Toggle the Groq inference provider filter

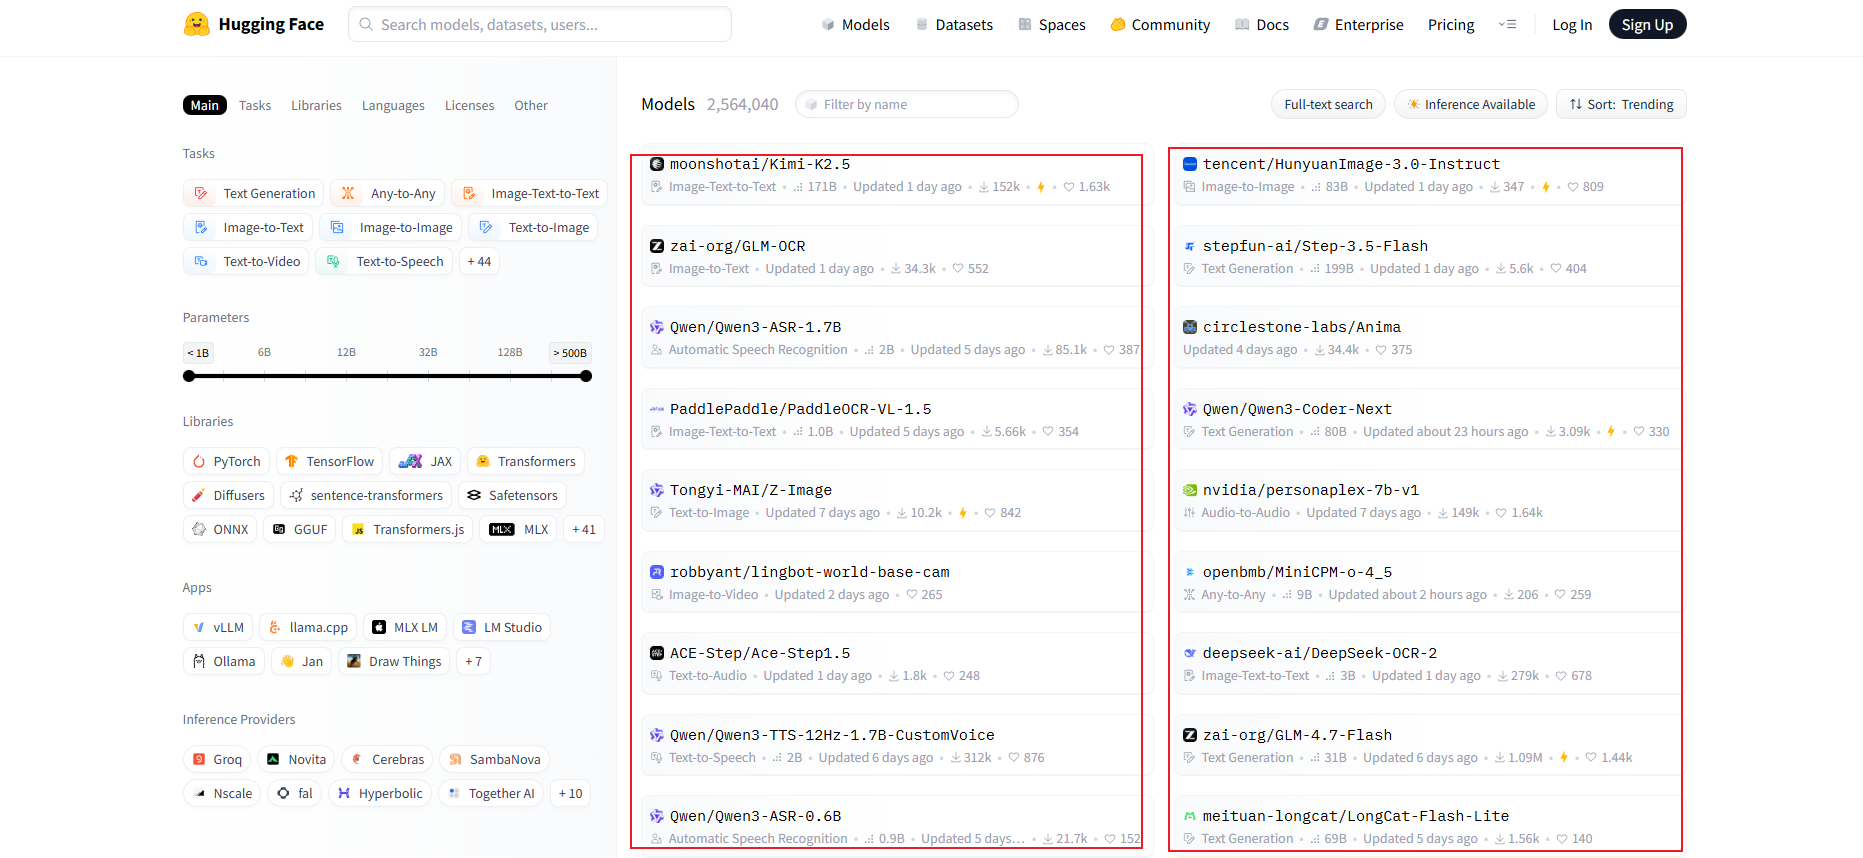[x=216, y=759]
